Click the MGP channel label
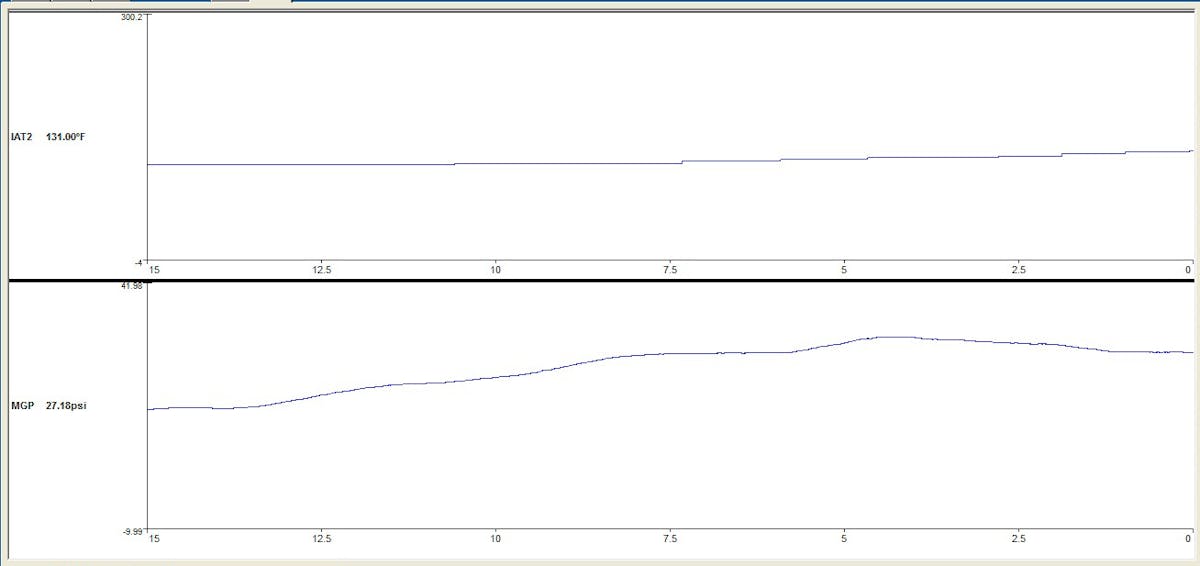 coord(23,407)
